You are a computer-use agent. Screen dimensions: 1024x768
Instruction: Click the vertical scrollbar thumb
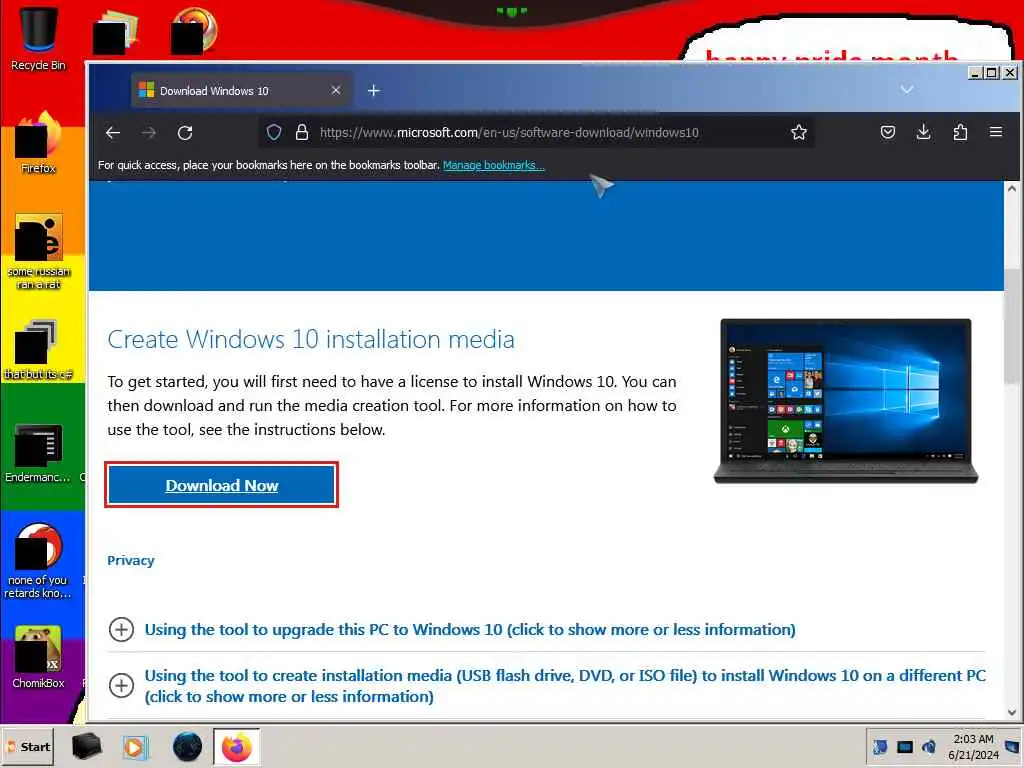[1012, 327]
